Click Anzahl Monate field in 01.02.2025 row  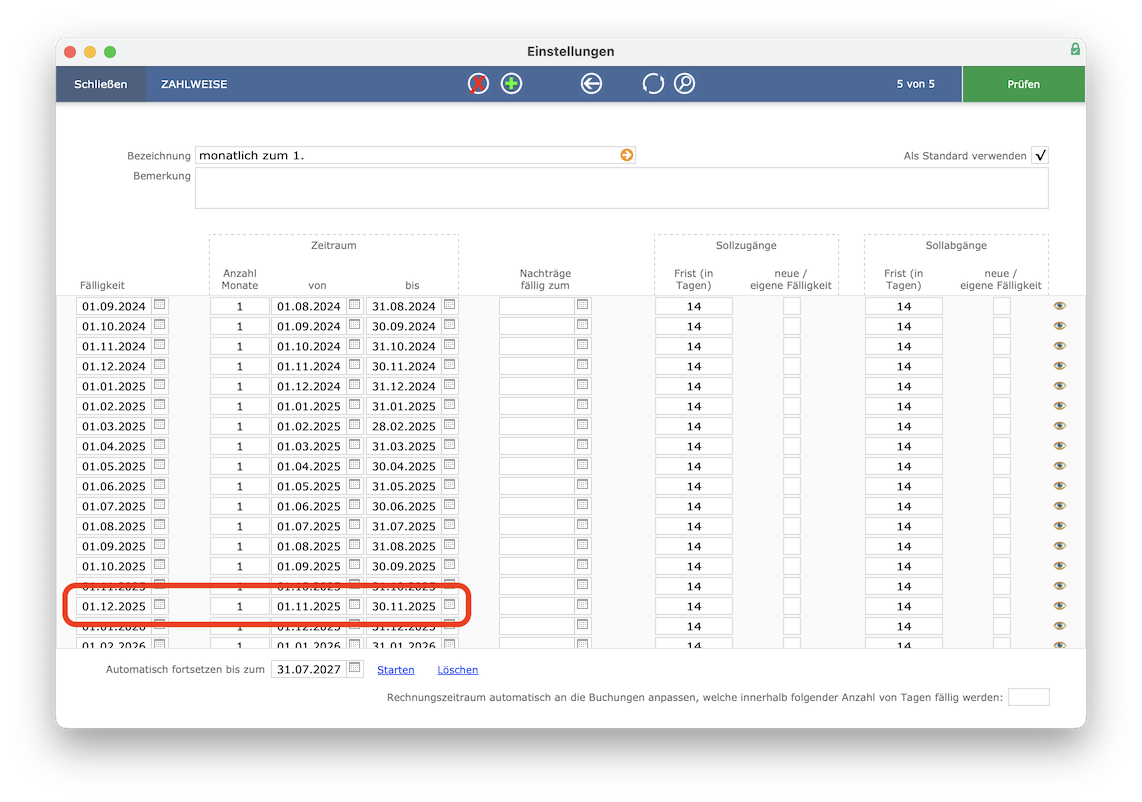point(240,406)
